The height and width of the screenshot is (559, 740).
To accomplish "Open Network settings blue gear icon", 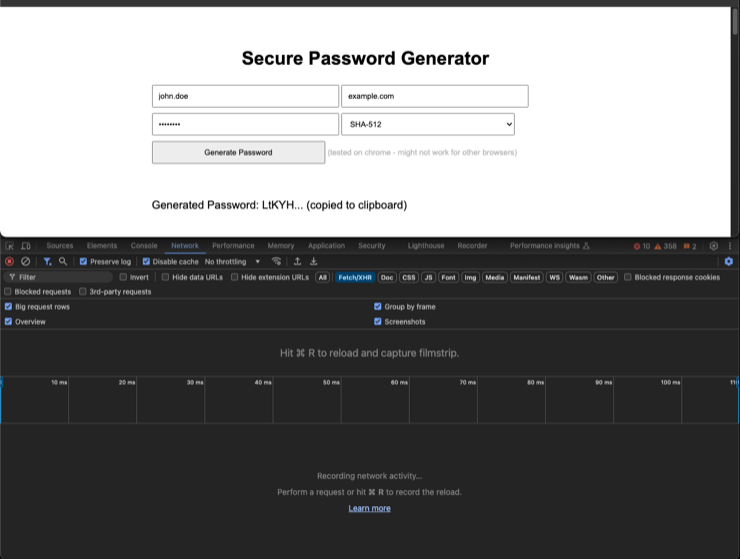I will (x=728, y=261).
